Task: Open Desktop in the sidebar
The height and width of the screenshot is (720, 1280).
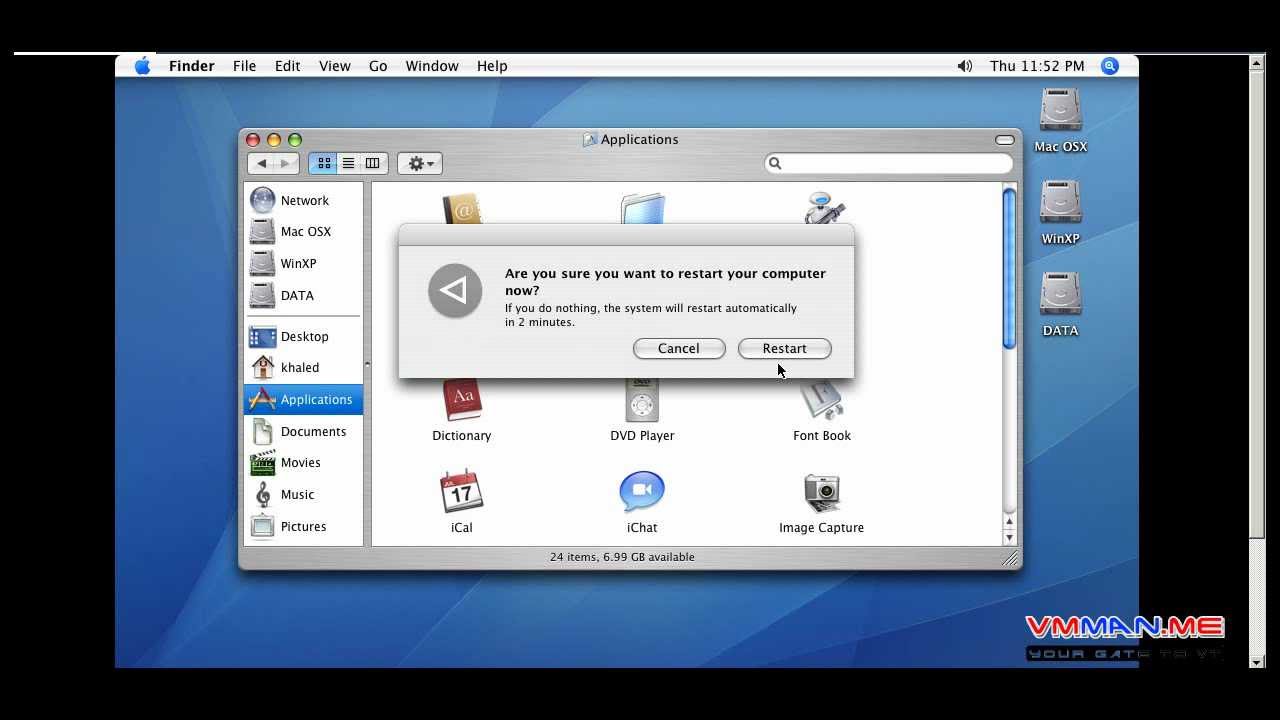Action: pyautogui.click(x=303, y=336)
